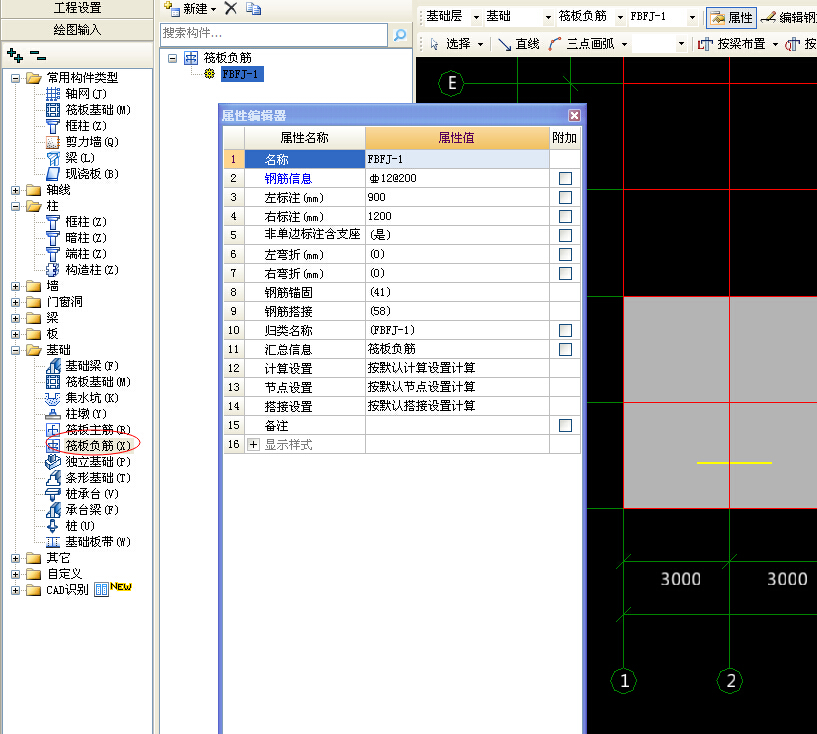Select 承台梁(F) item
The height and width of the screenshot is (734, 817).
82,509
